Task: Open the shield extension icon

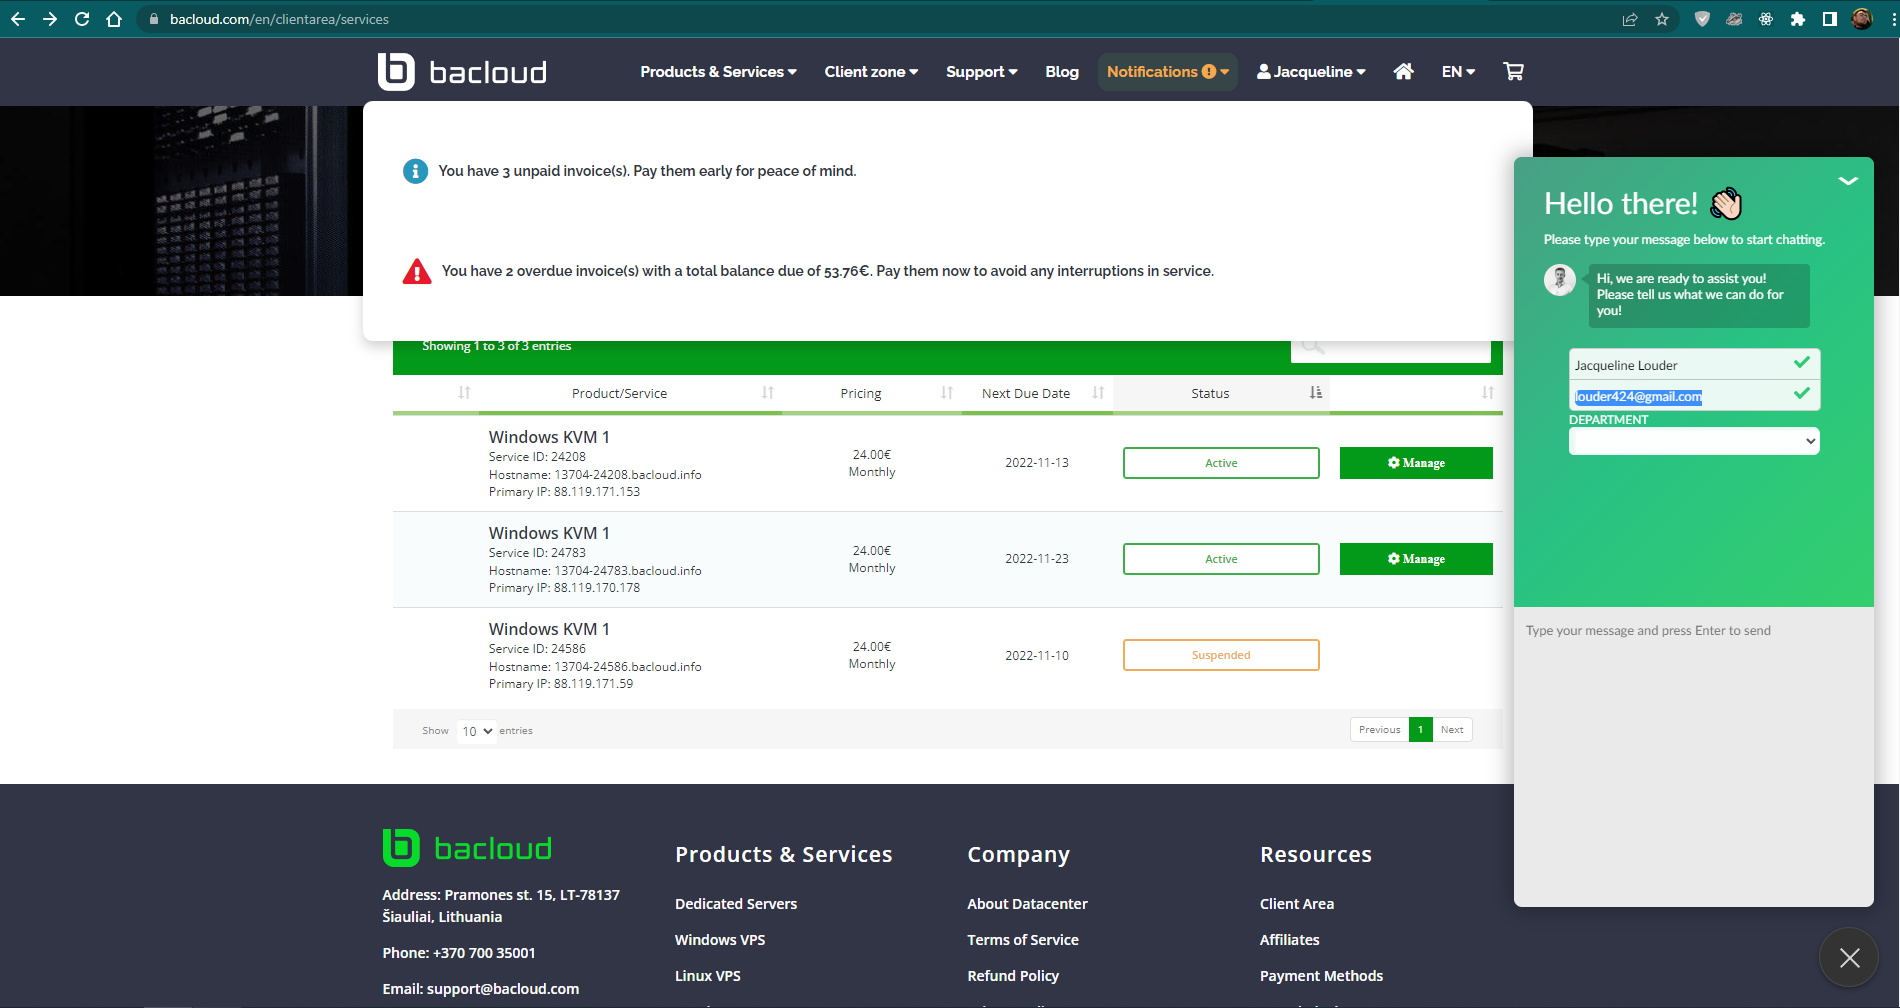Action: [1702, 19]
